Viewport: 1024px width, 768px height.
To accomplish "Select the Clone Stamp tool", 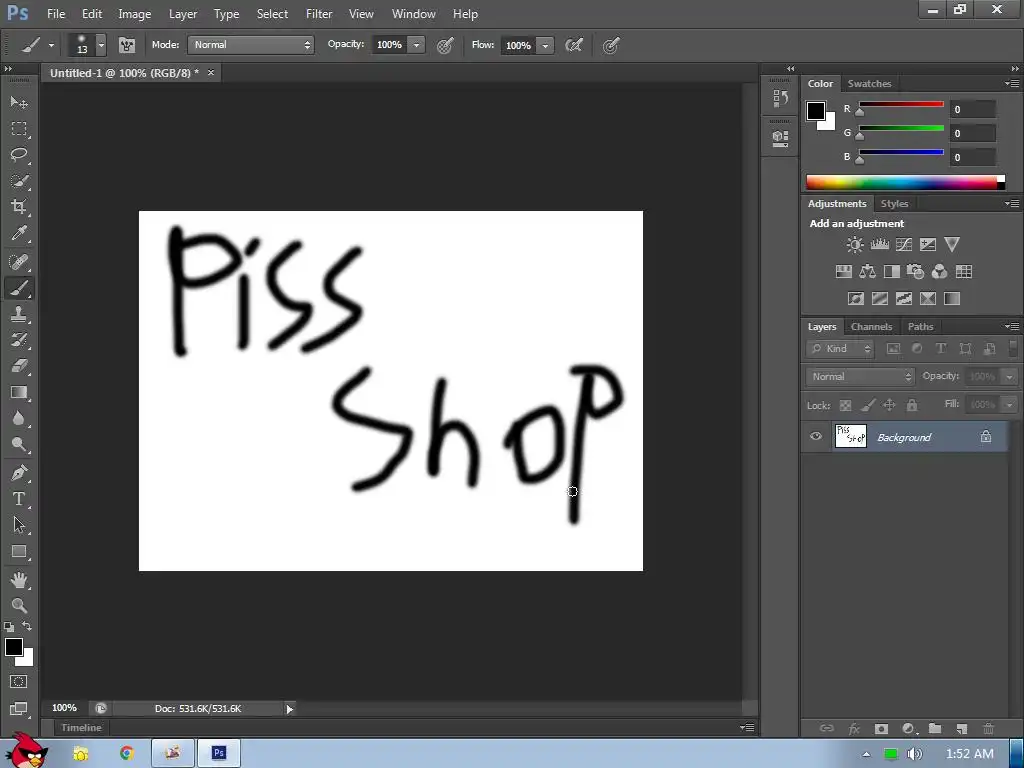I will (x=19, y=314).
